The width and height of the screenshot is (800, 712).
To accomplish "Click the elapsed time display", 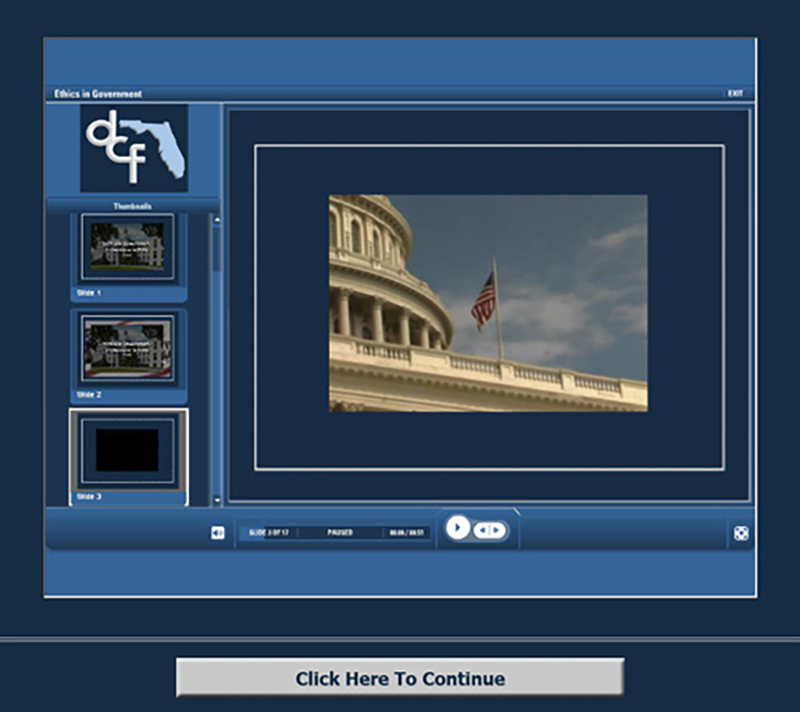I will [409, 533].
